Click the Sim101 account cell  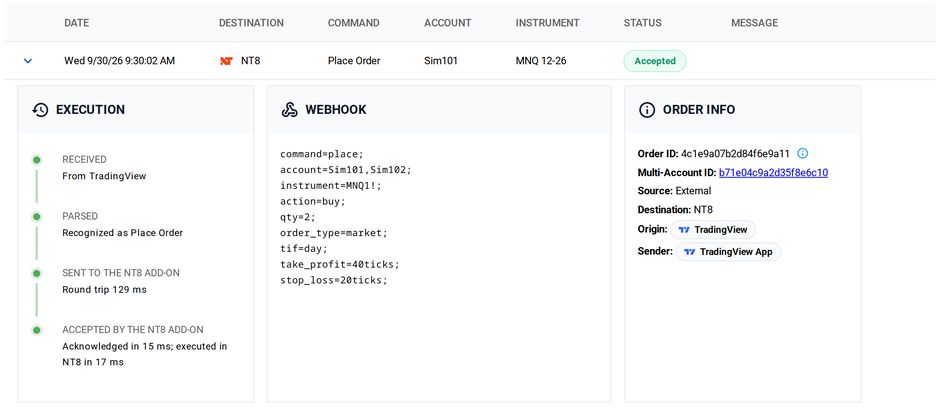coord(441,61)
